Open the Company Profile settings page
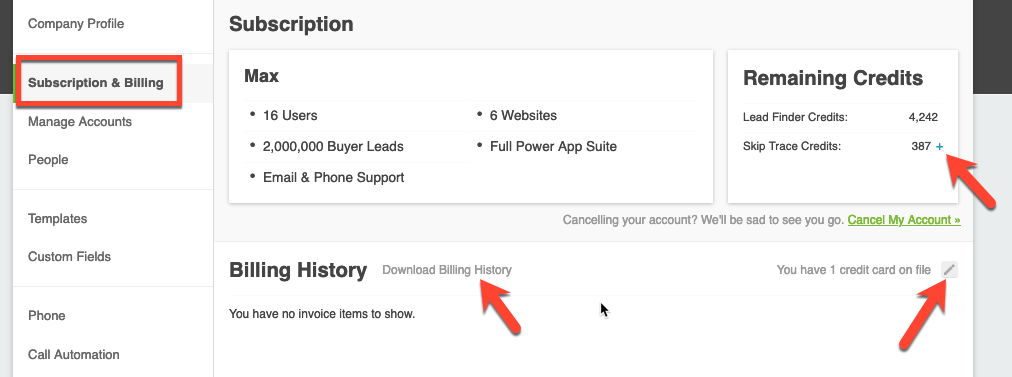1012x377 pixels. click(x=76, y=24)
